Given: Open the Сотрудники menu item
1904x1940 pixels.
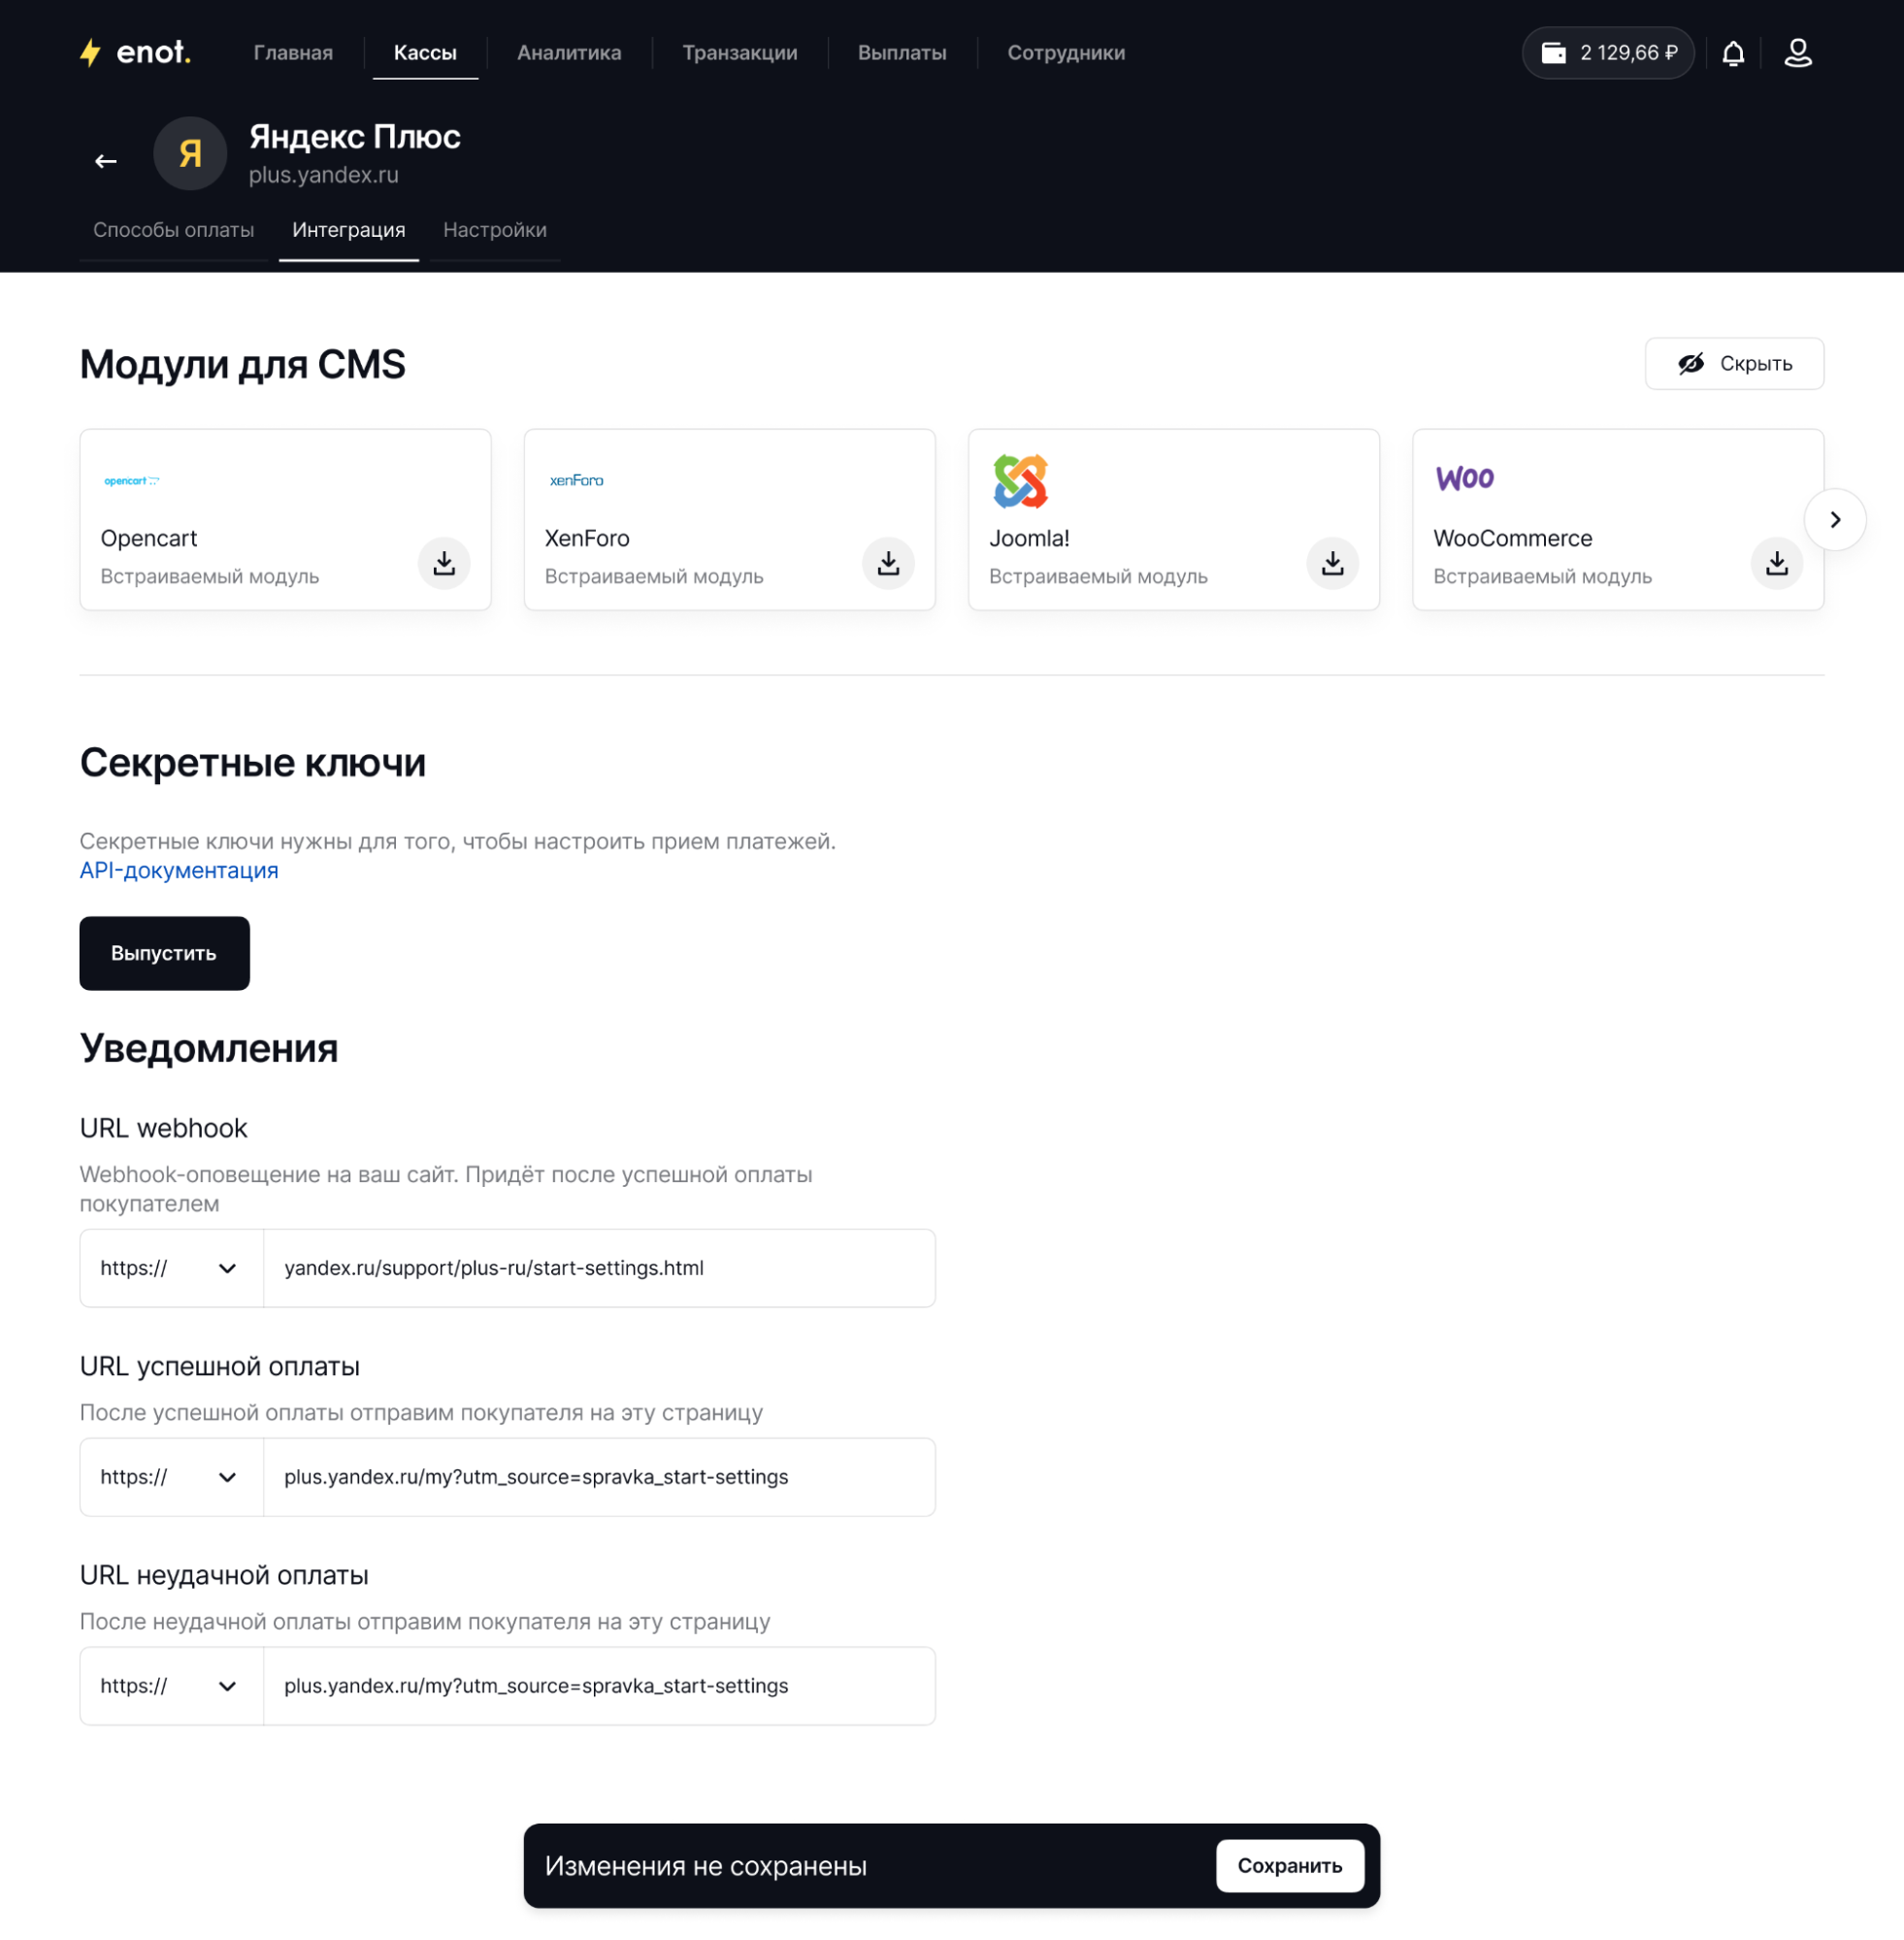Looking at the screenshot, I should (1066, 53).
